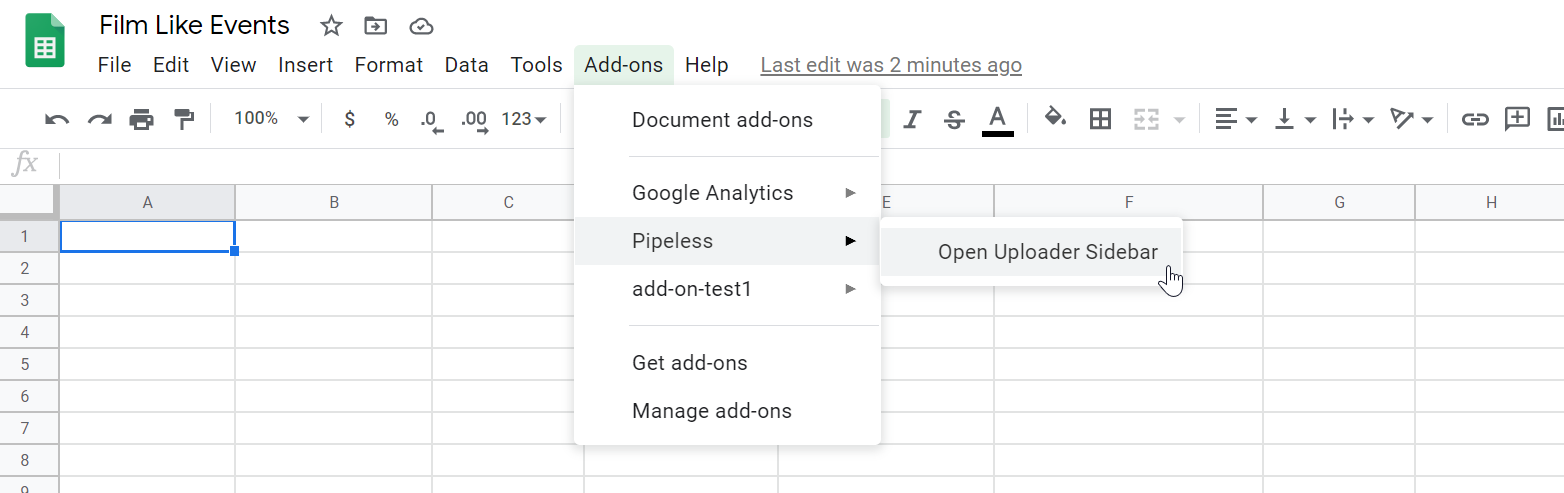The image size is (1564, 493).
Task: Click the Last edit was 2 minutes ago link
Action: (x=891, y=65)
